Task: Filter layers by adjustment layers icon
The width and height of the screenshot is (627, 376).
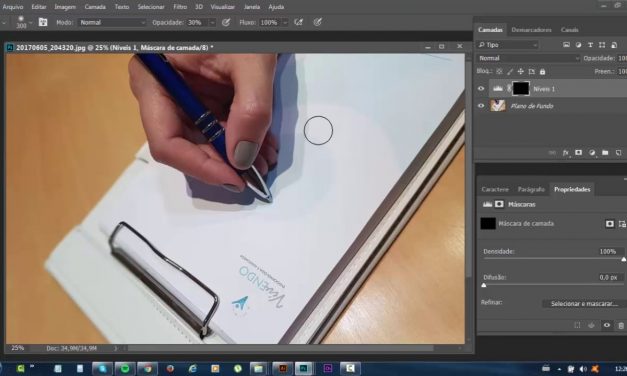Action: (578, 45)
